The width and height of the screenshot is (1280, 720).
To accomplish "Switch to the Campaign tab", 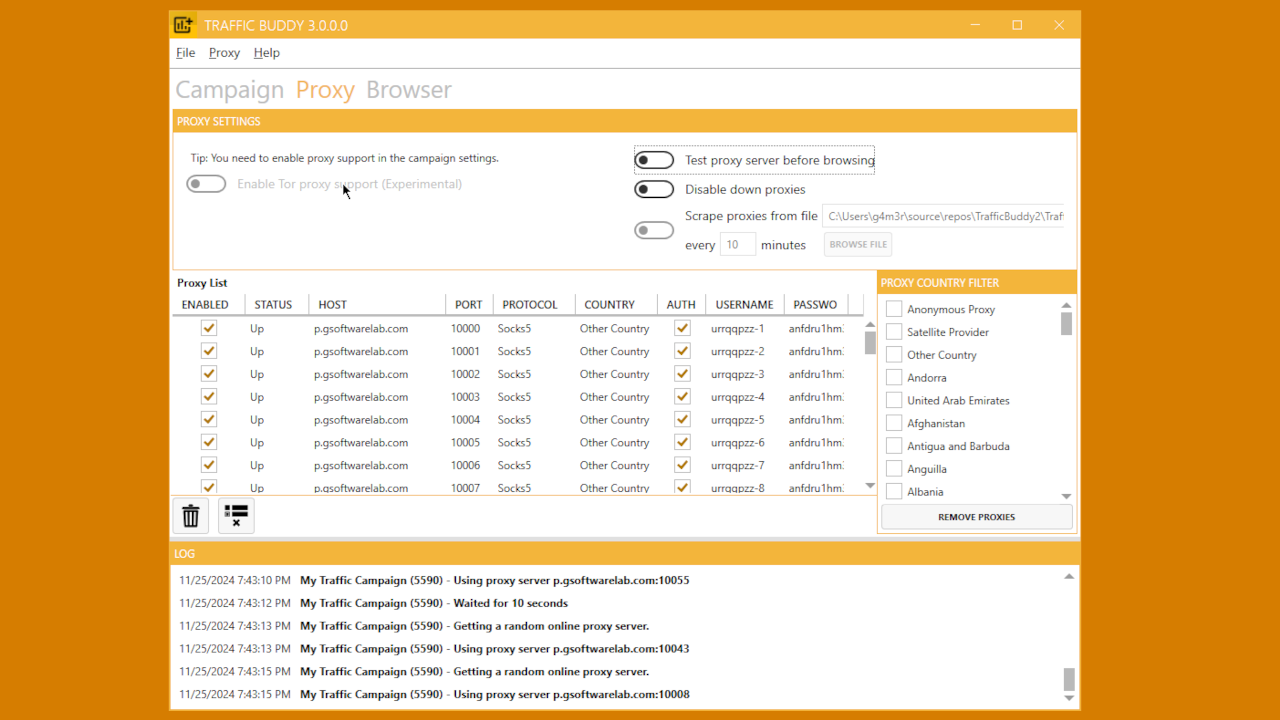I will coord(229,89).
